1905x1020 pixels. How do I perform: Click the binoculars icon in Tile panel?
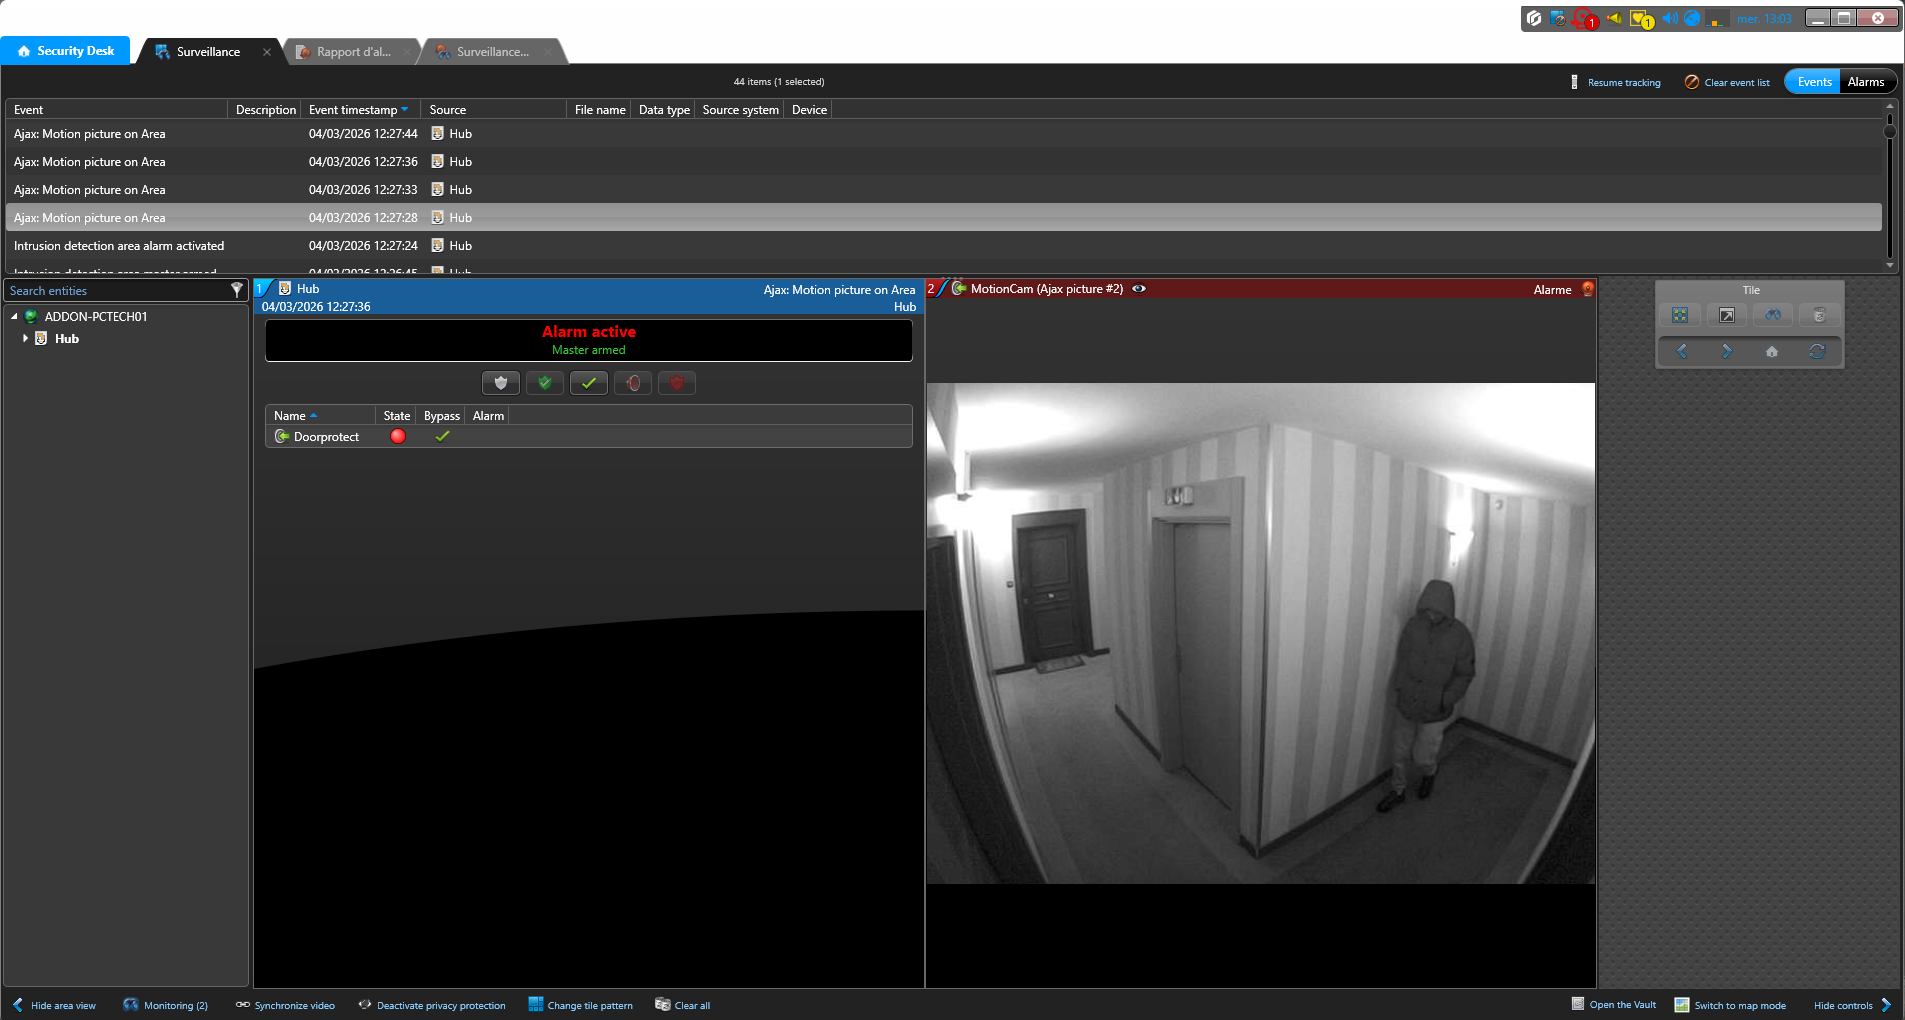click(x=1773, y=316)
